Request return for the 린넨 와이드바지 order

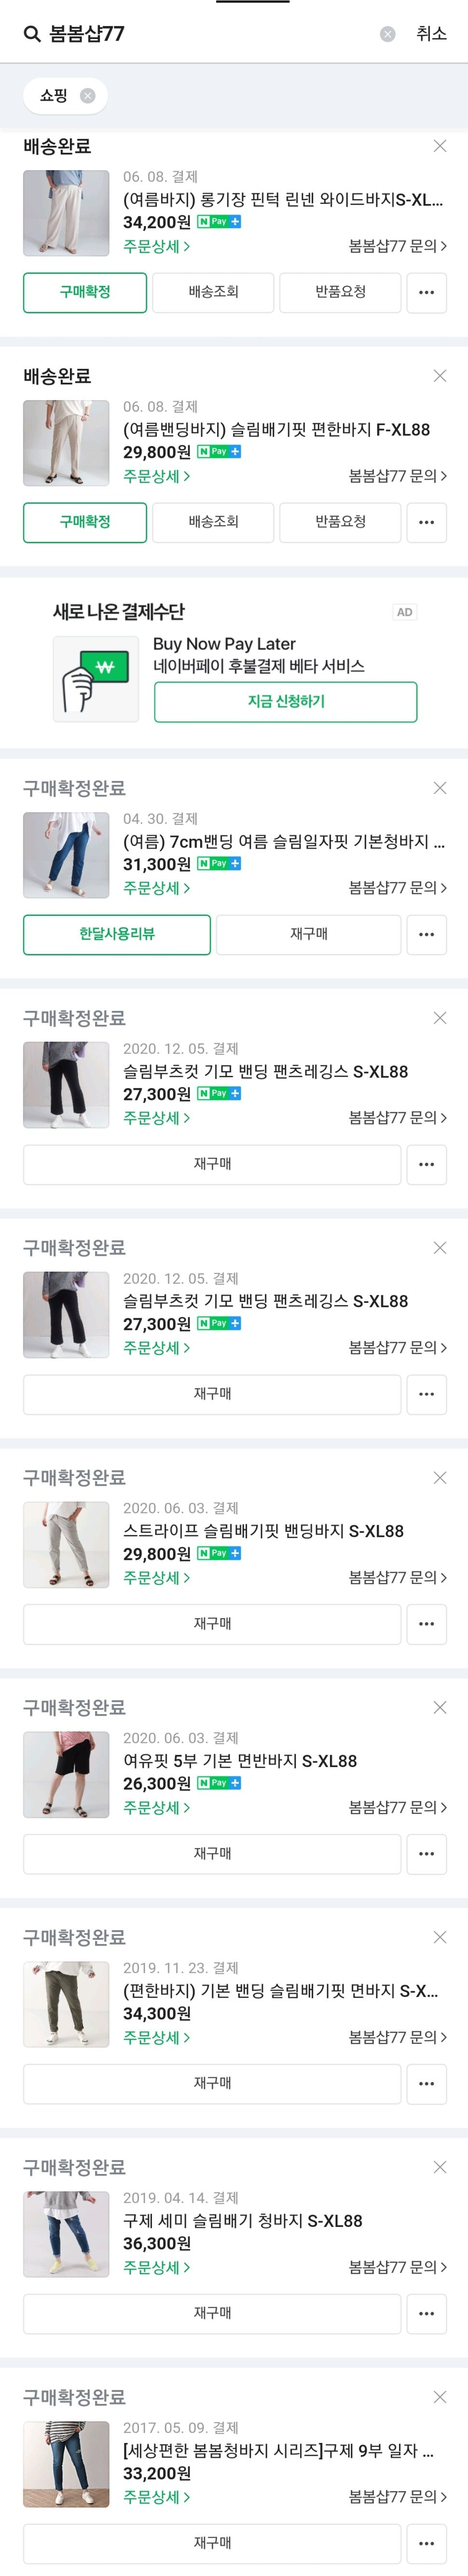(340, 292)
